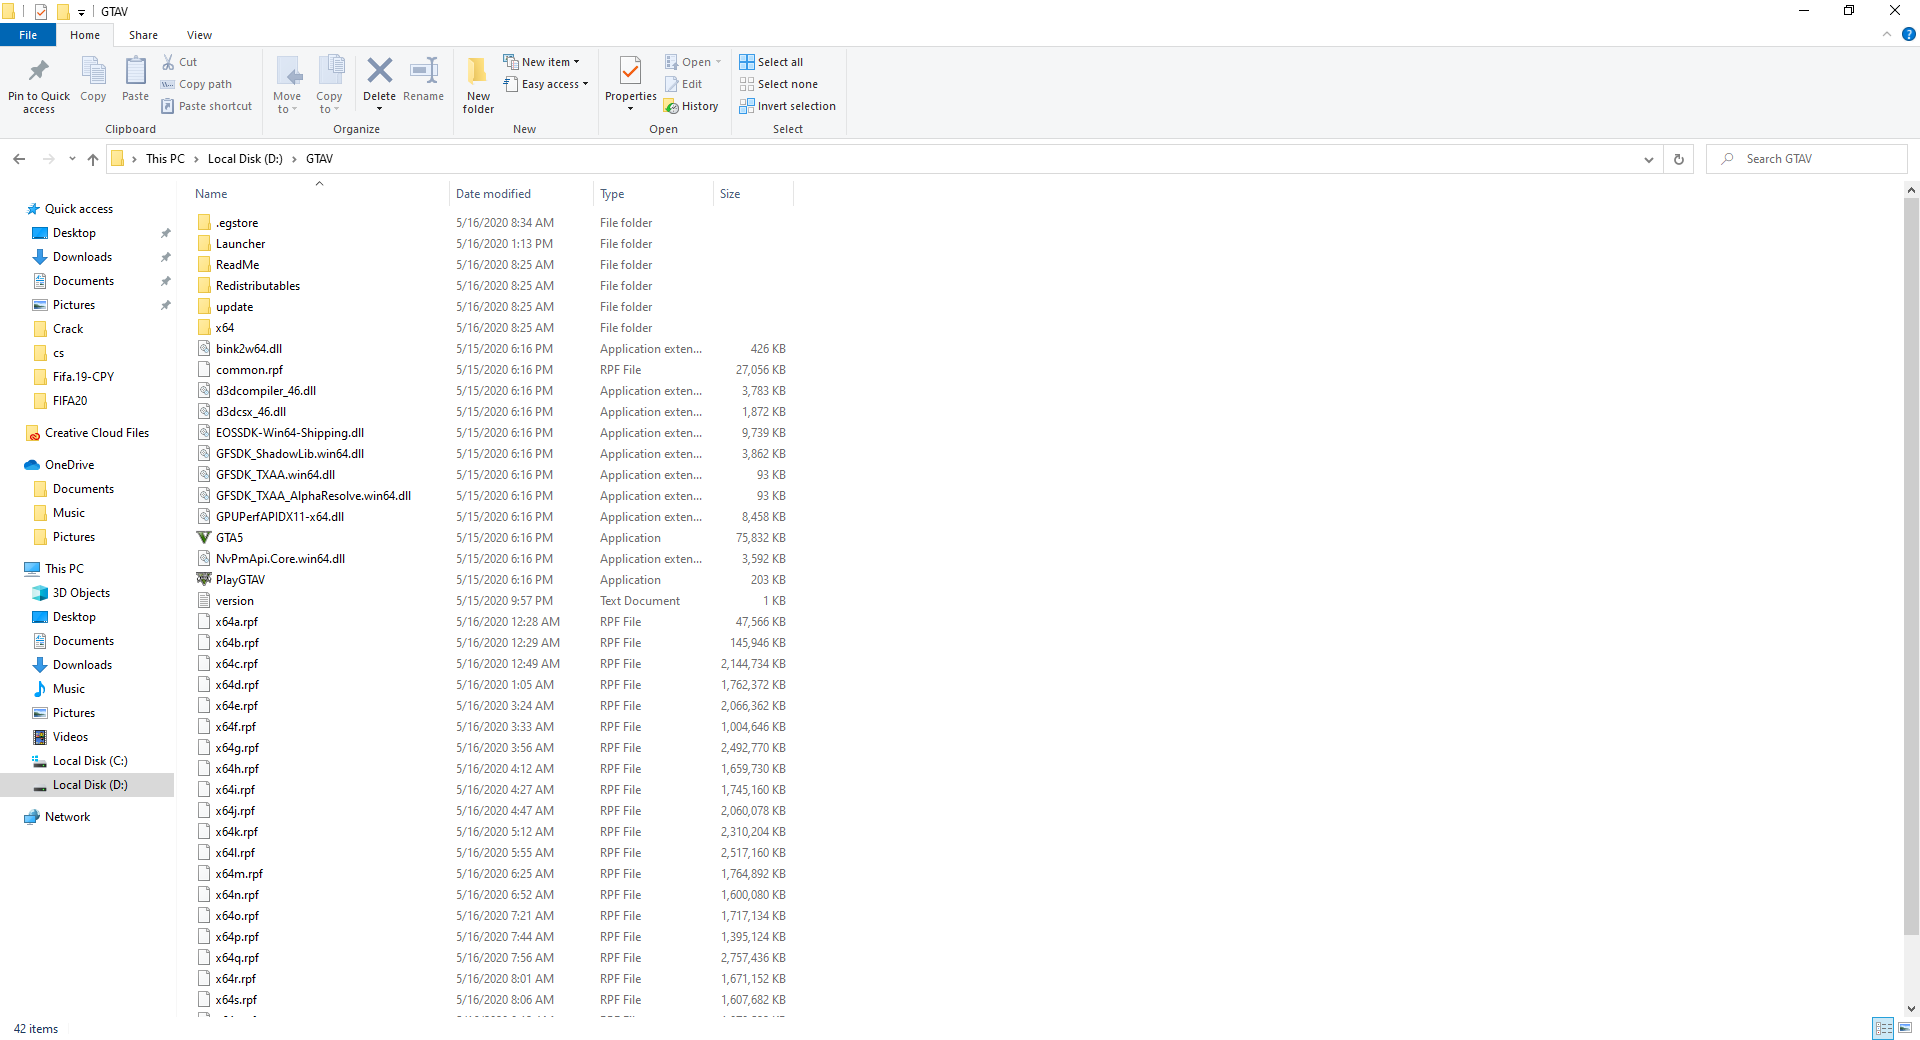Switch to the View tab
1920x1040 pixels.
coord(199,34)
